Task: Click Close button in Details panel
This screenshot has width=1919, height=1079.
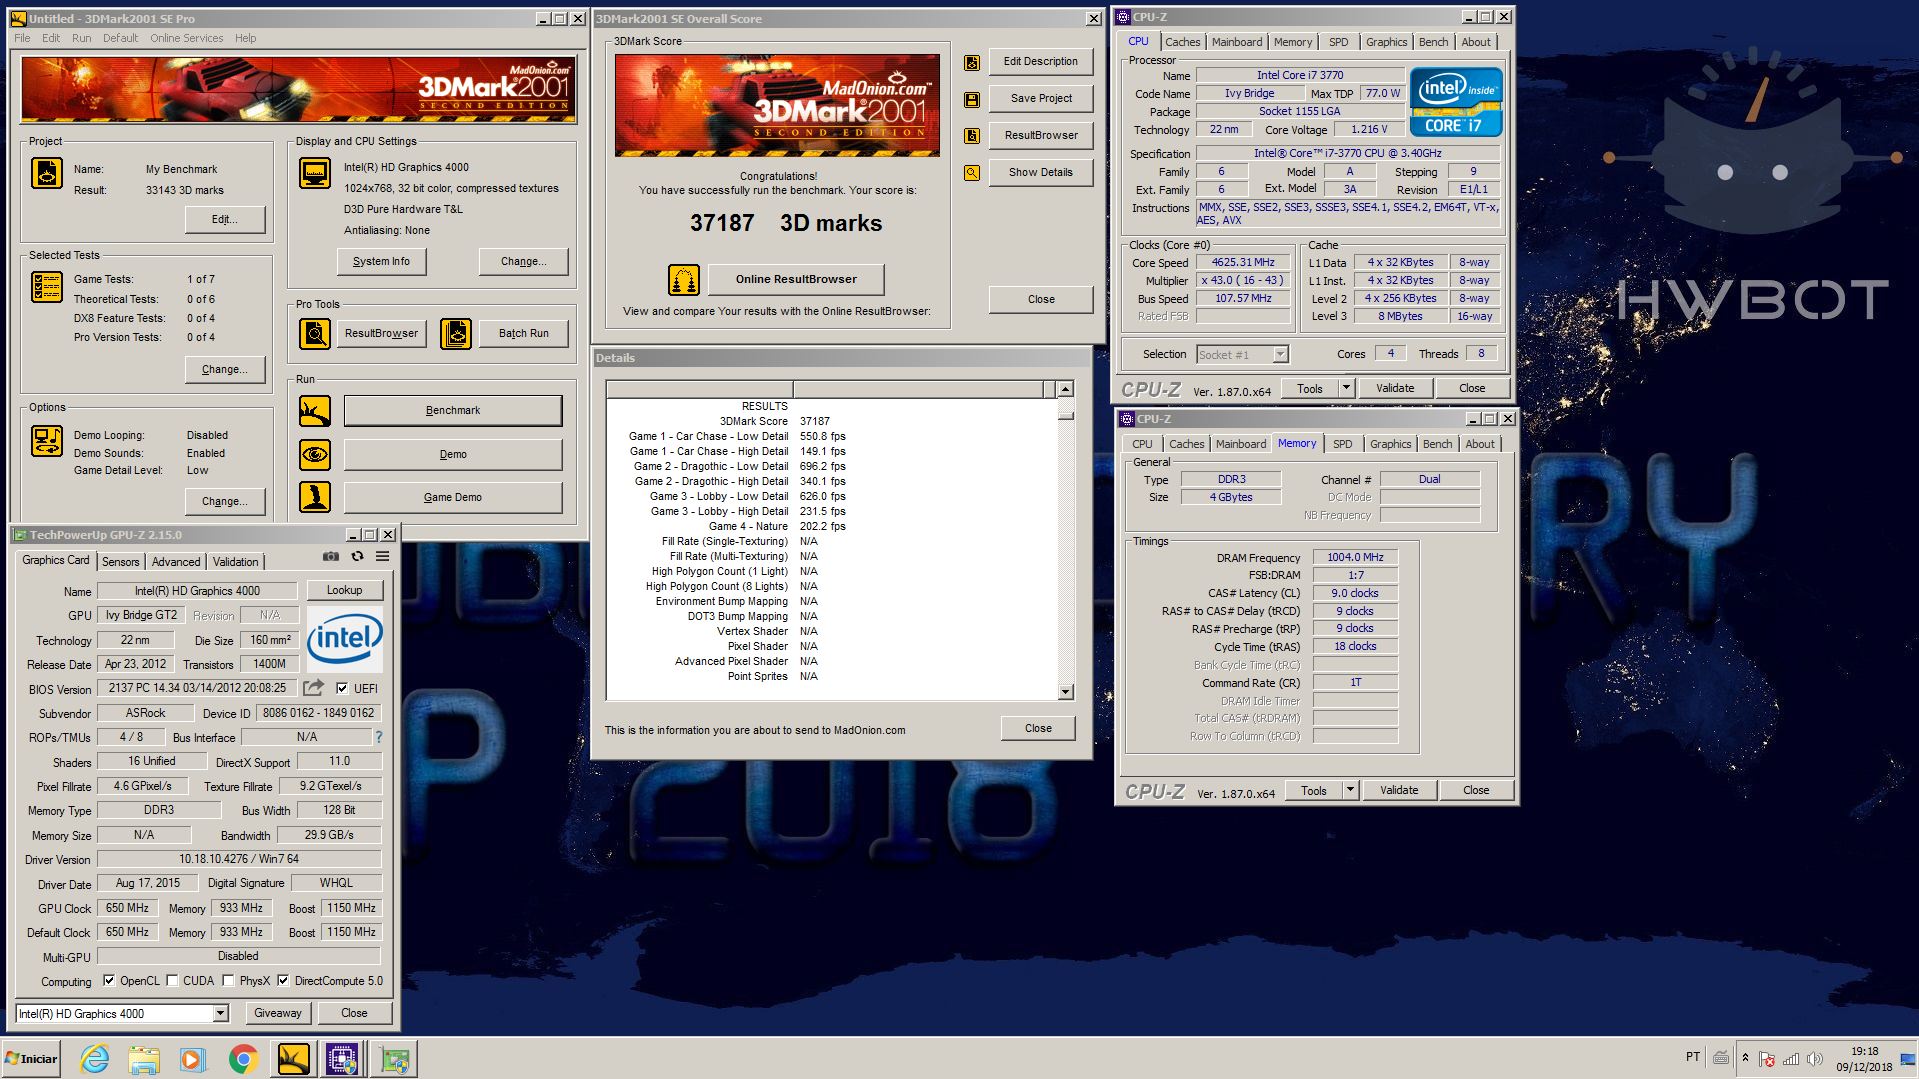Action: pyautogui.click(x=1038, y=728)
